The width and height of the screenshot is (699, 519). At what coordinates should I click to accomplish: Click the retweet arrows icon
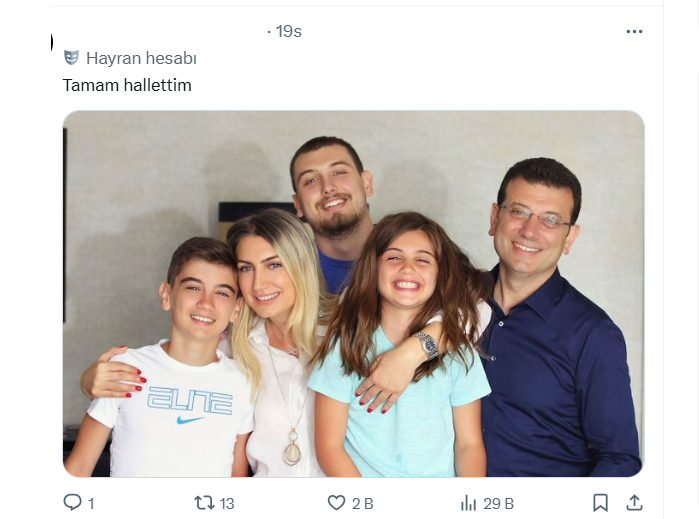click(205, 502)
